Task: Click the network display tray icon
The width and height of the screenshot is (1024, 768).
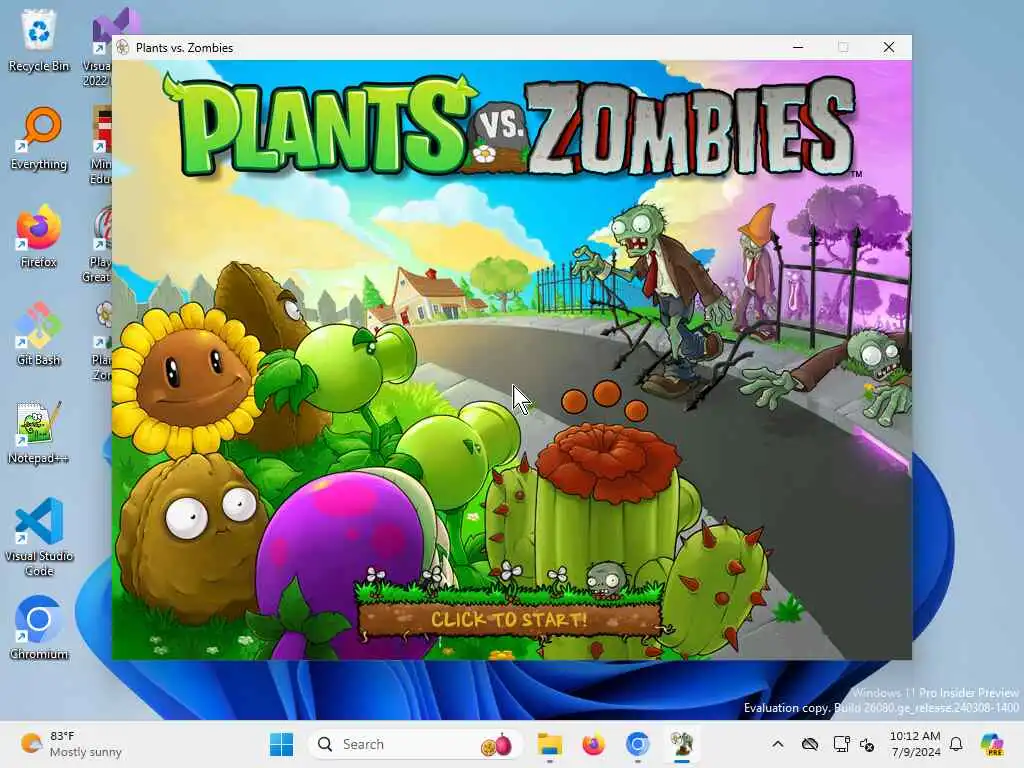Action: point(840,744)
